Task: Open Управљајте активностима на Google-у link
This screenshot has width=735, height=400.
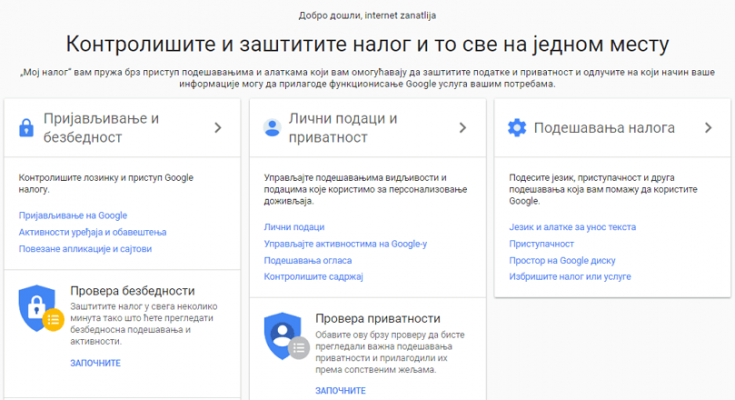Action: pyautogui.click(x=345, y=244)
